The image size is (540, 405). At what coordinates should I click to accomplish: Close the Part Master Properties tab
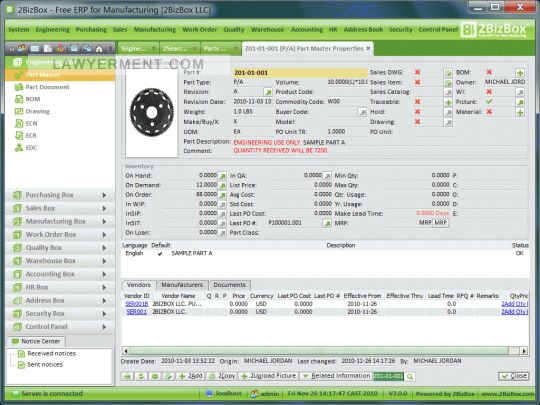(368, 49)
